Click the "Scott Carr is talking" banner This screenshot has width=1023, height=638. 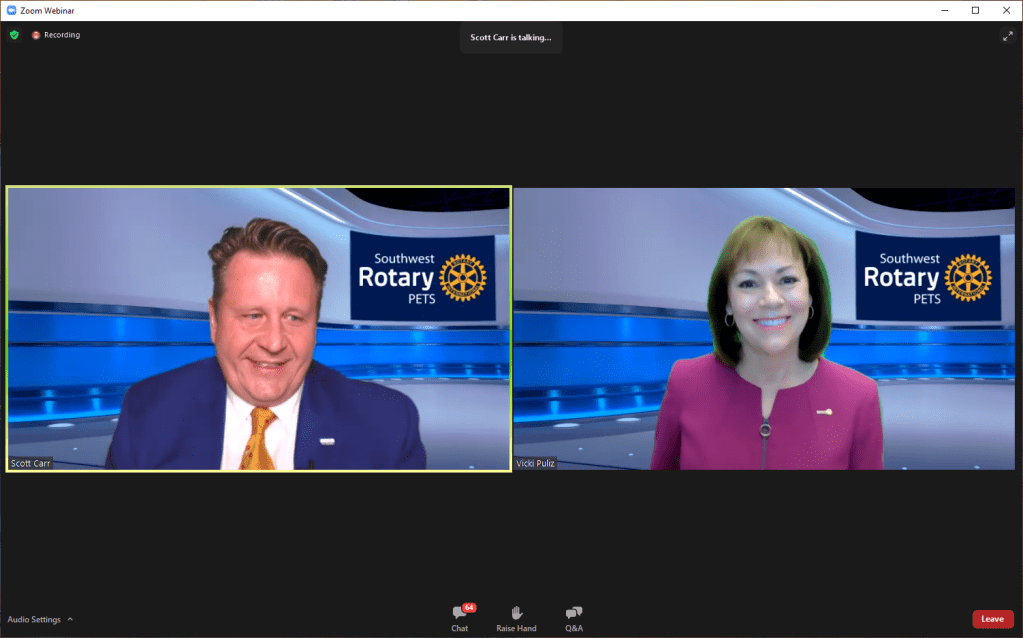pos(510,37)
